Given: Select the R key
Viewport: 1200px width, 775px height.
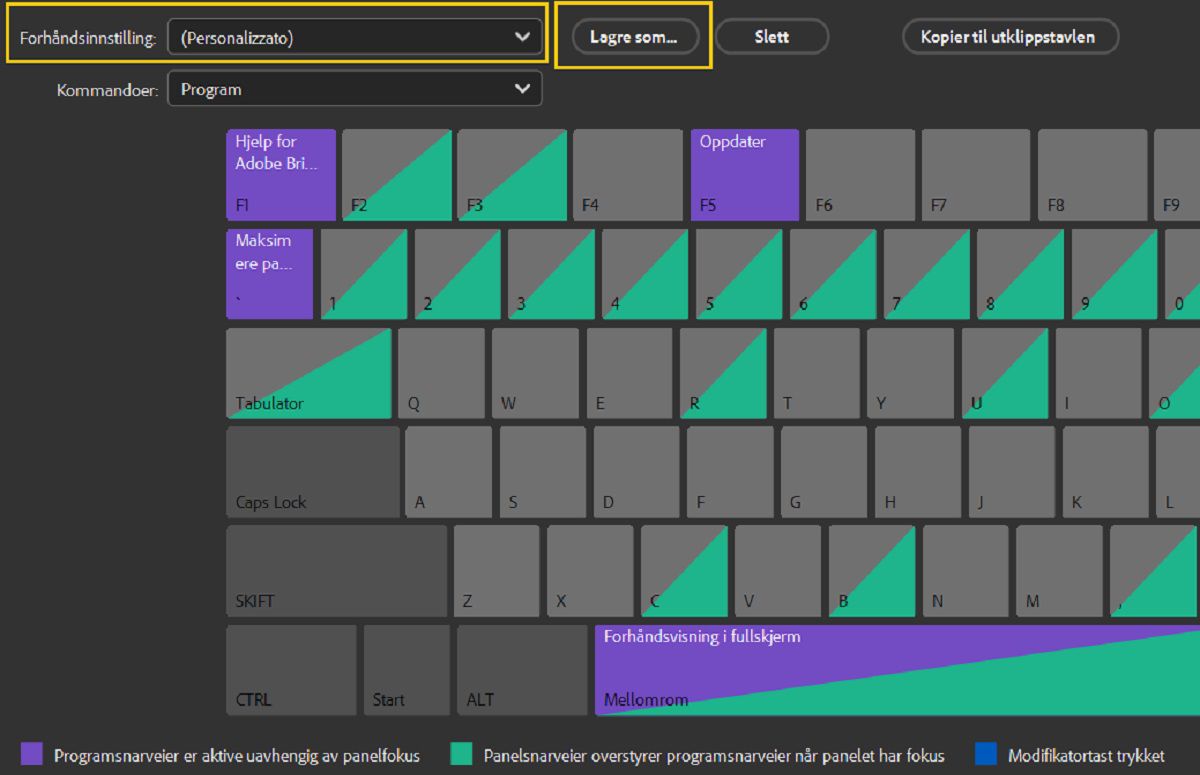Looking at the screenshot, I should tap(724, 373).
